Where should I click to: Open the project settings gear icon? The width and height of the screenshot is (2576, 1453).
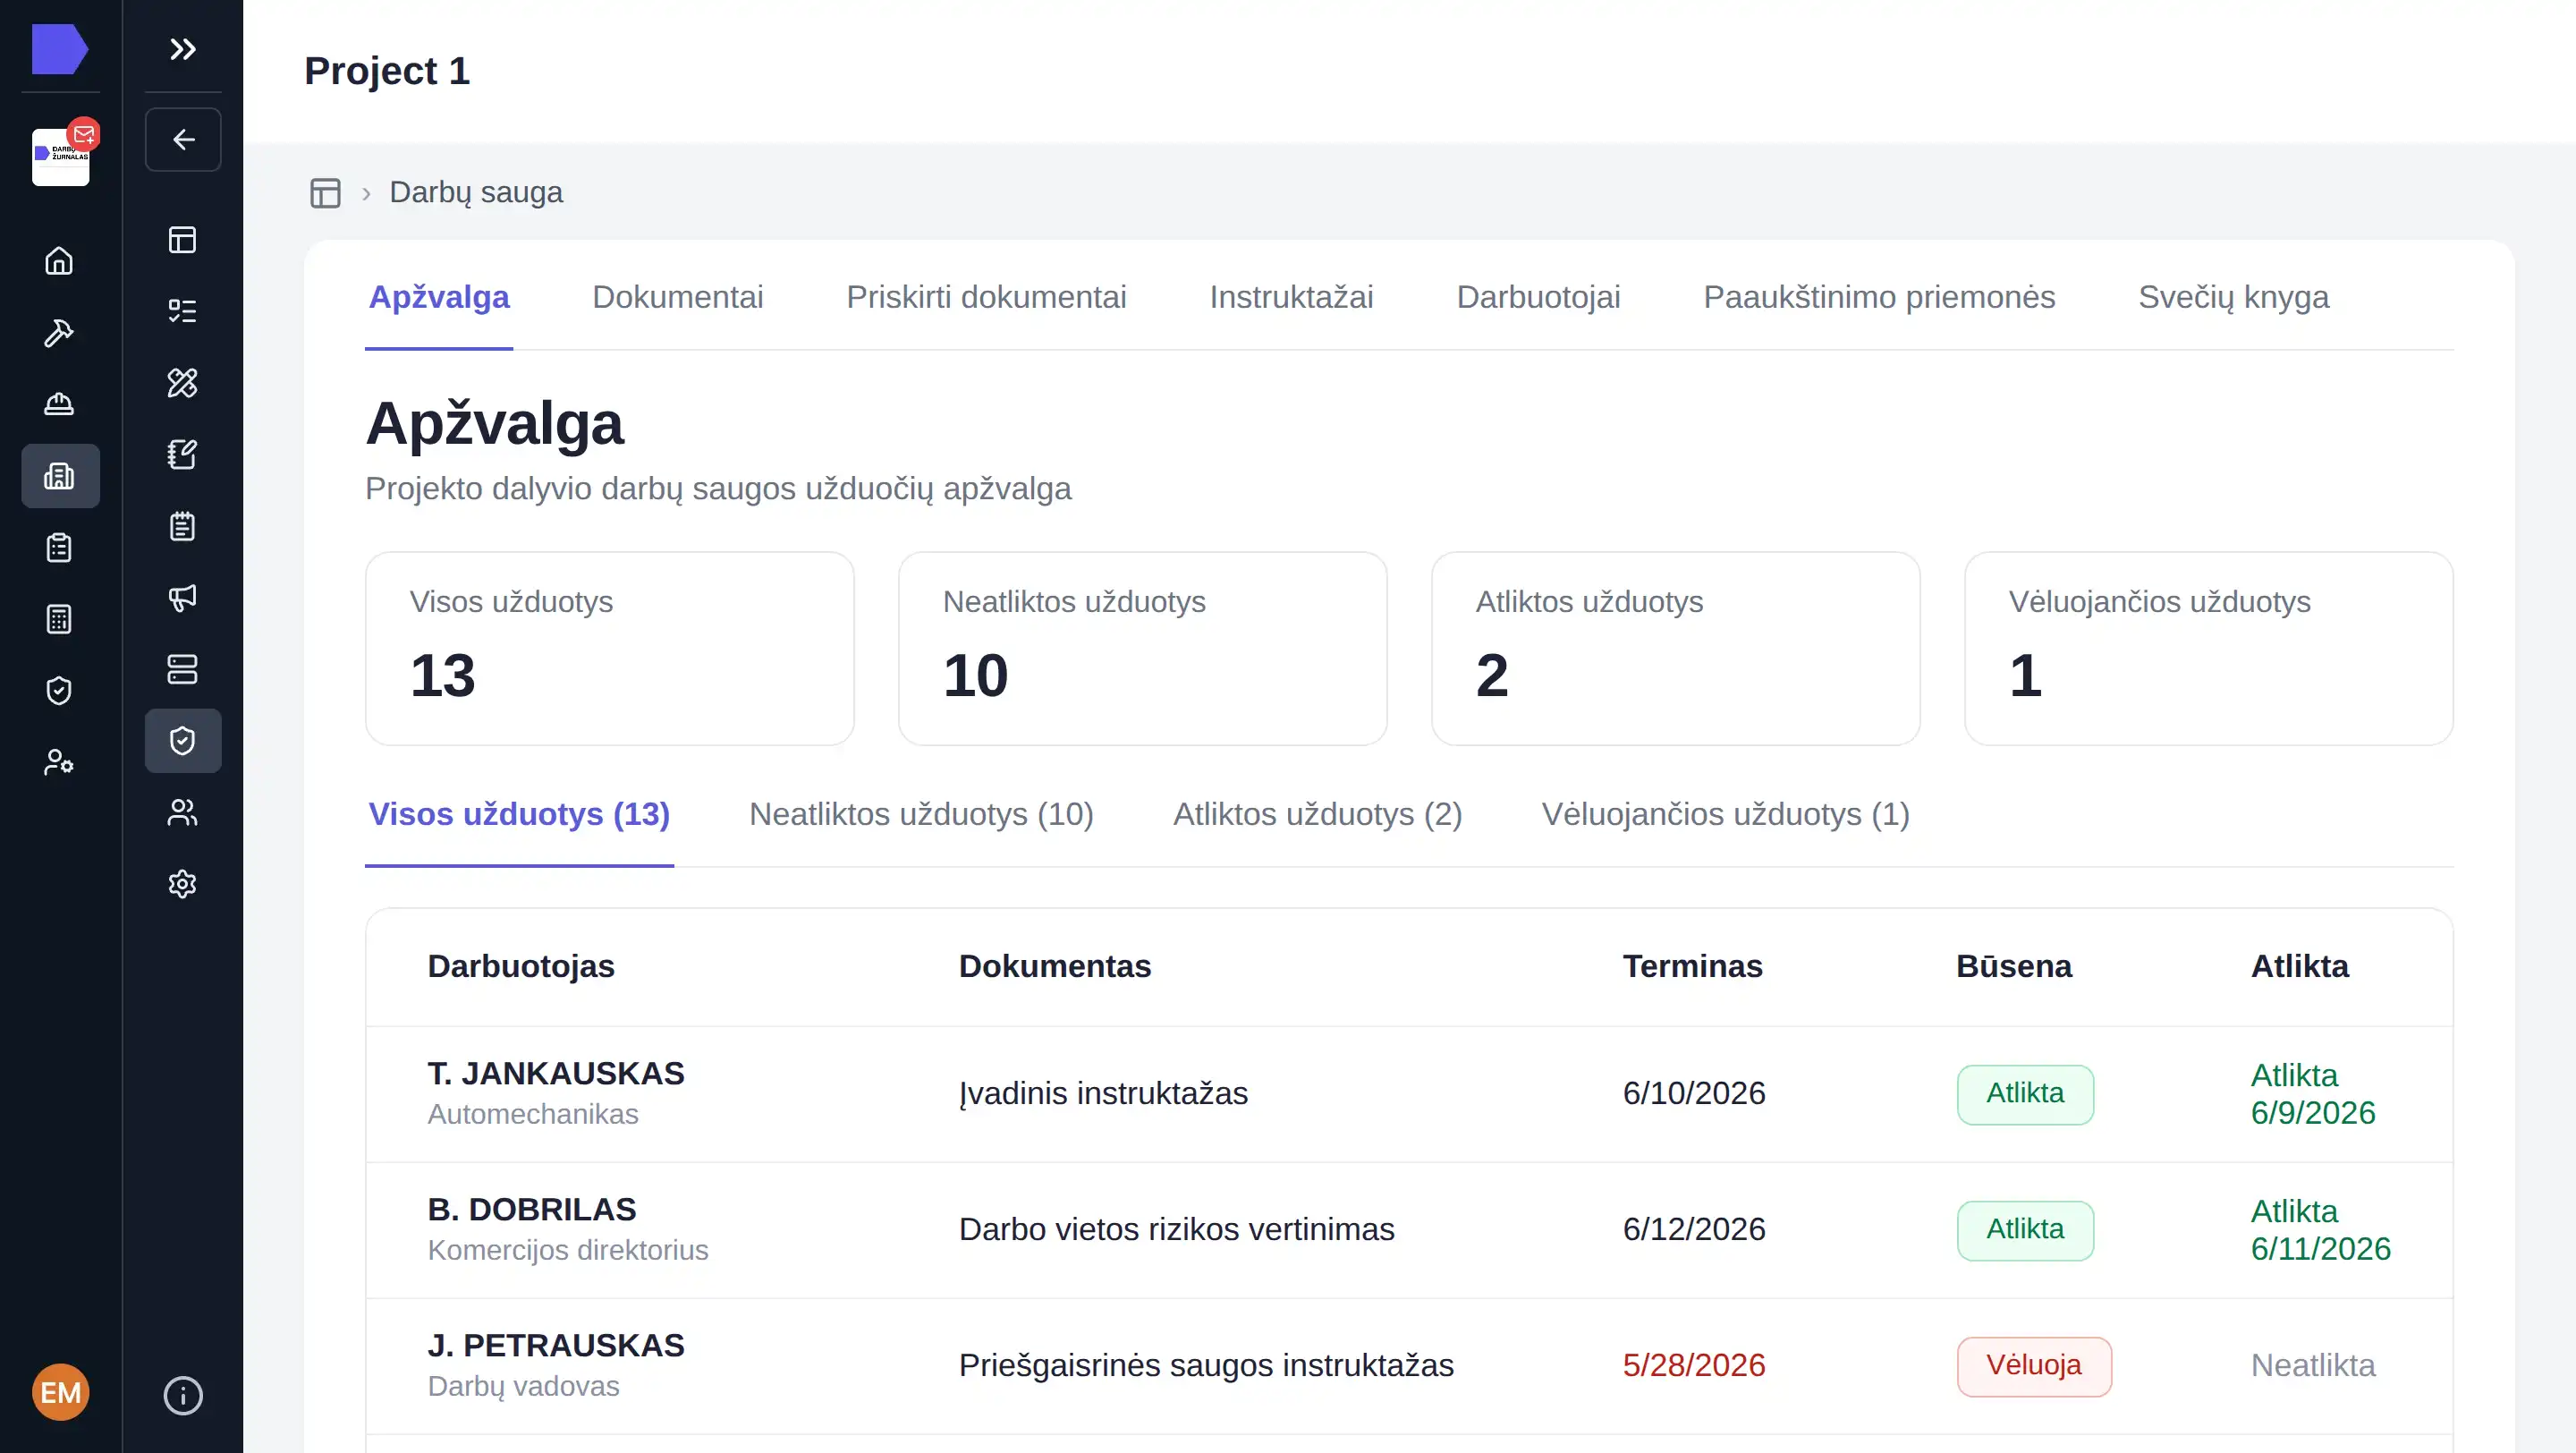tap(183, 884)
